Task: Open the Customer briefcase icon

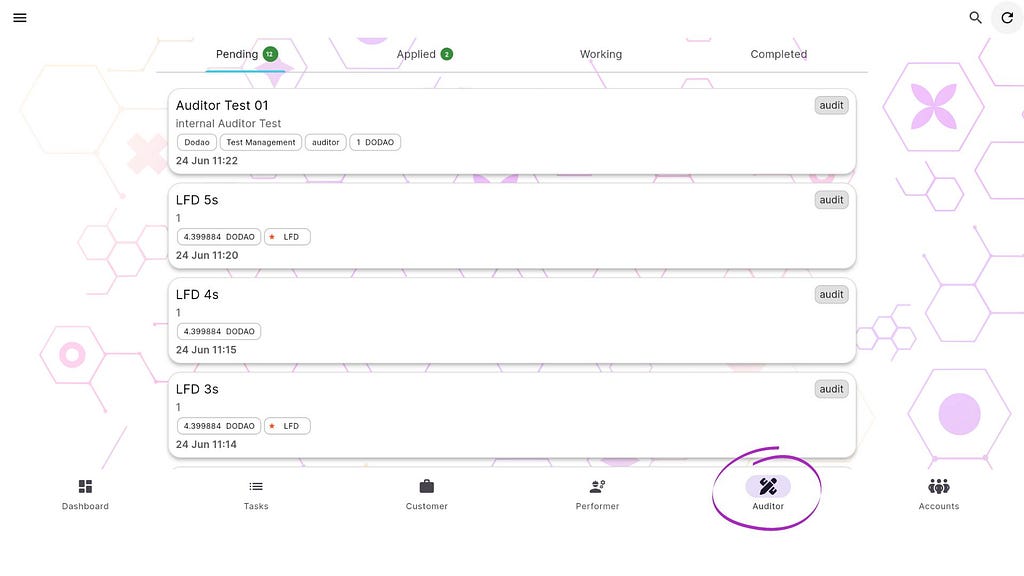Action: (426, 487)
